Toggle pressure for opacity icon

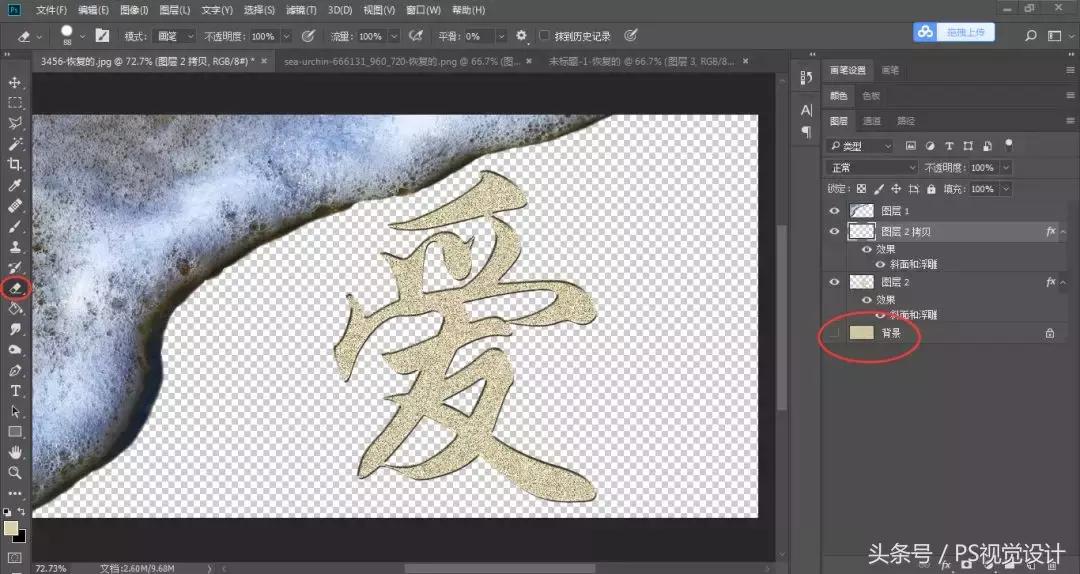tap(308, 36)
